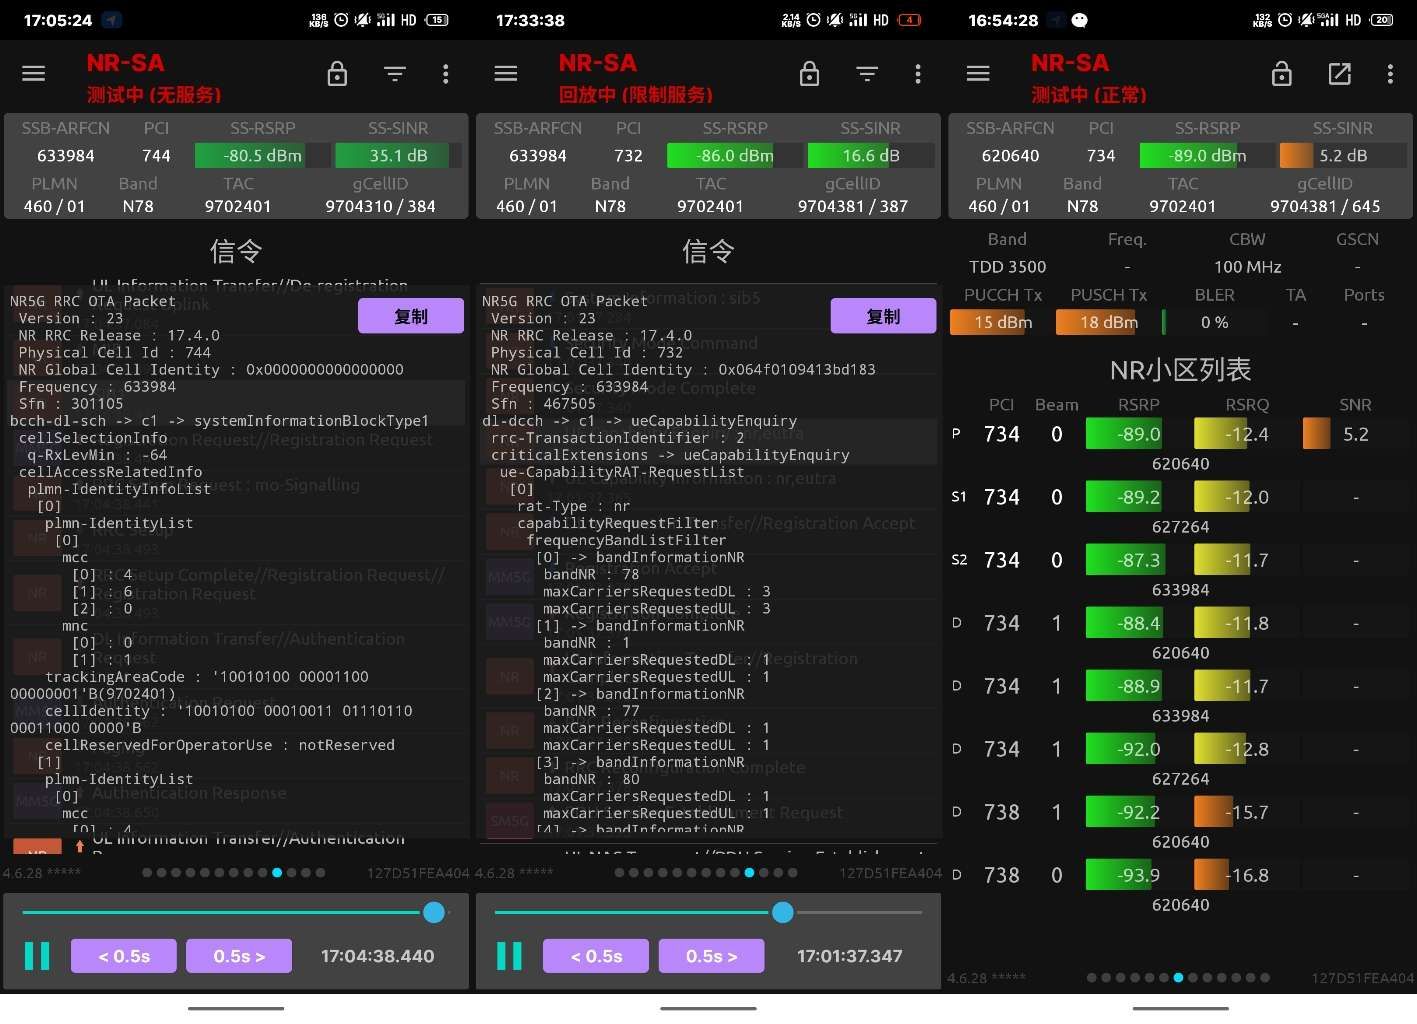1417x1024 pixels.
Task: Click 复制 copy button in left screen
Action: [x=411, y=316]
